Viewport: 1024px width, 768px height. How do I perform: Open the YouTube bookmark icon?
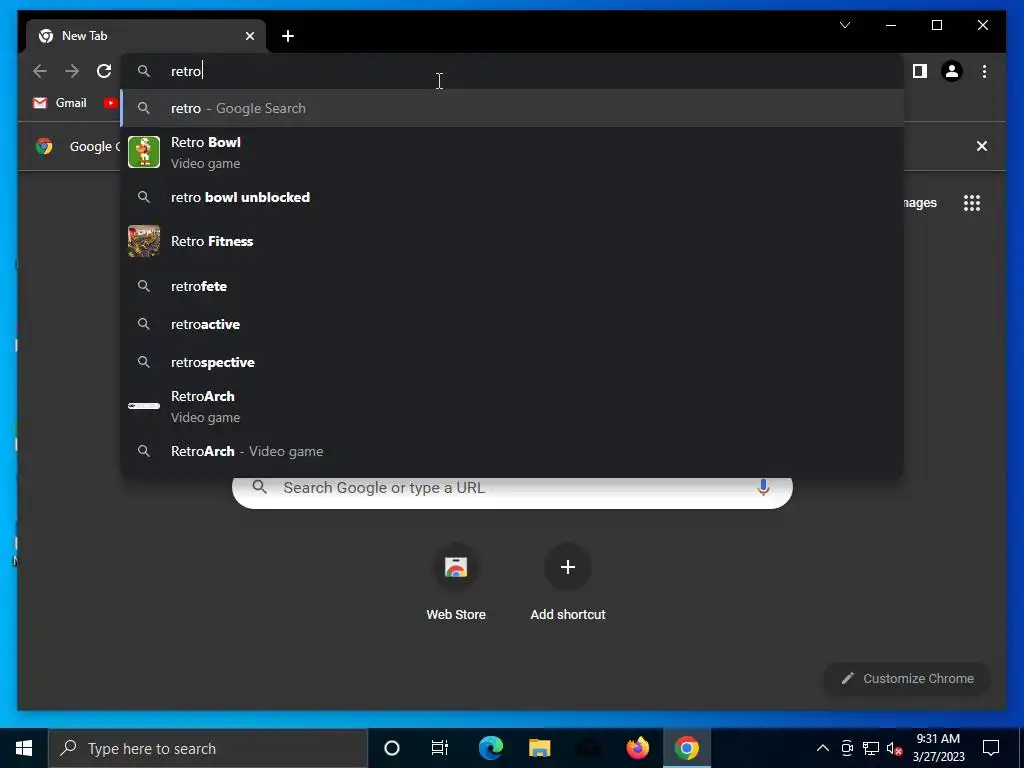pyautogui.click(x=110, y=103)
